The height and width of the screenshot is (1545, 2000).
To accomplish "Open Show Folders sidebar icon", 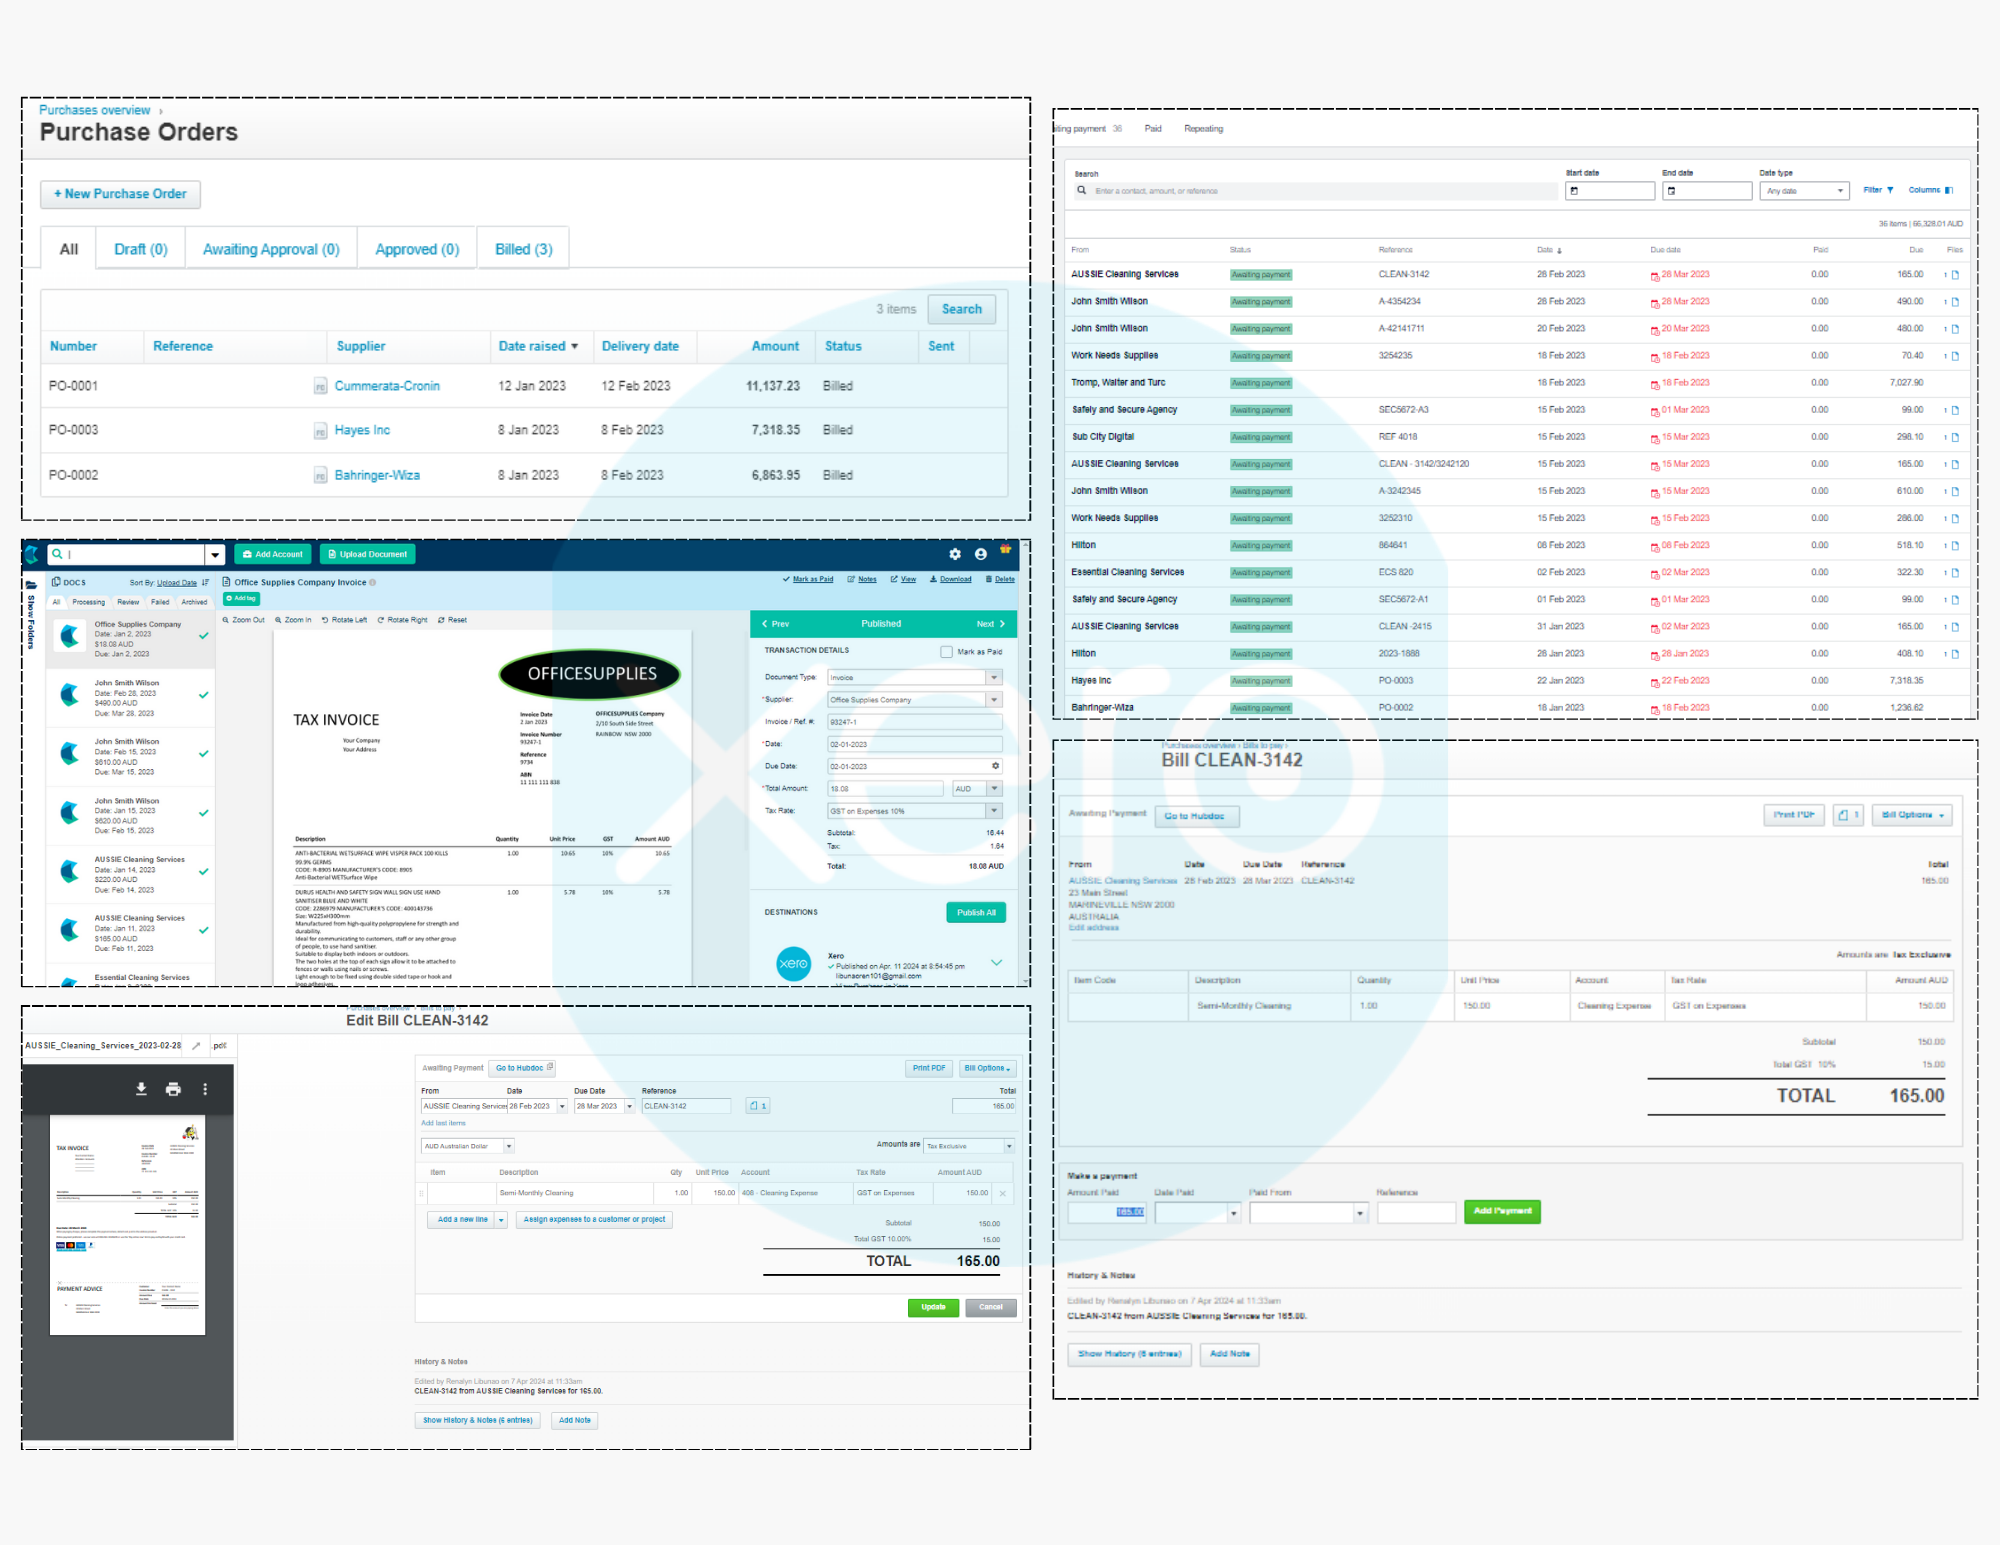I will (x=31, y=585).
